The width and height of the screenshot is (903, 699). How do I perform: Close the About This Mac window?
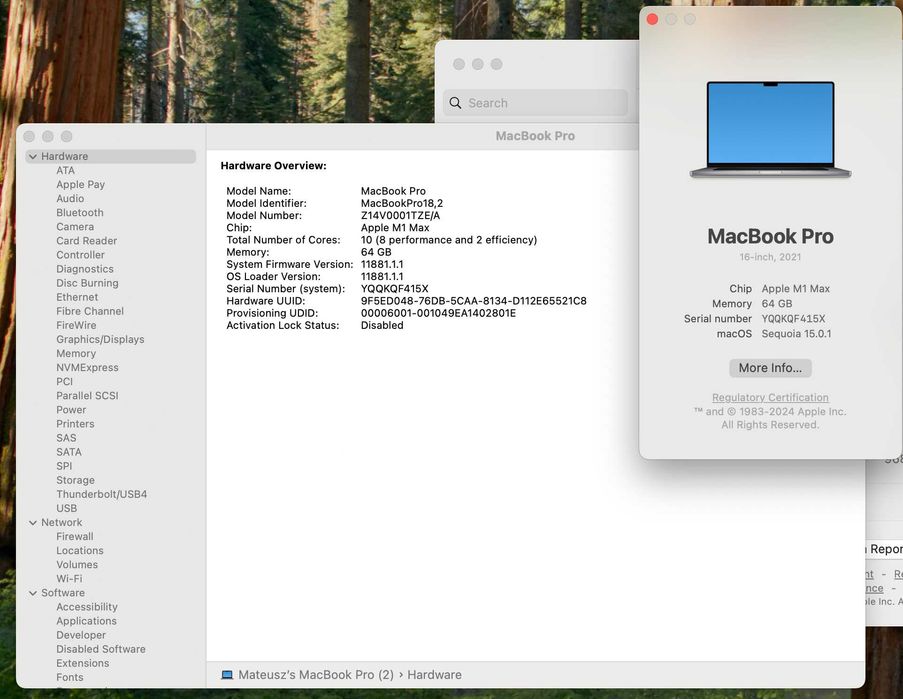(652, 20)
